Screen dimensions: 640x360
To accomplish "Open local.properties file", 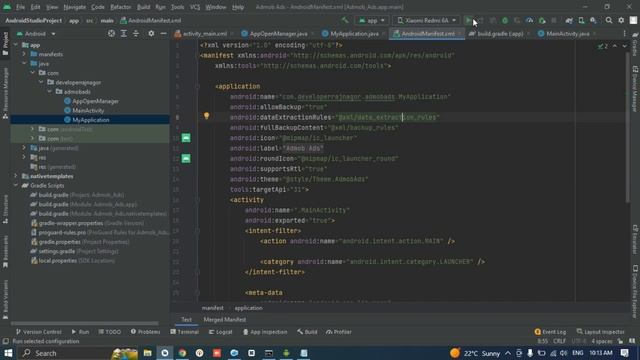I will pyautogui.click(x=73, y=260).
